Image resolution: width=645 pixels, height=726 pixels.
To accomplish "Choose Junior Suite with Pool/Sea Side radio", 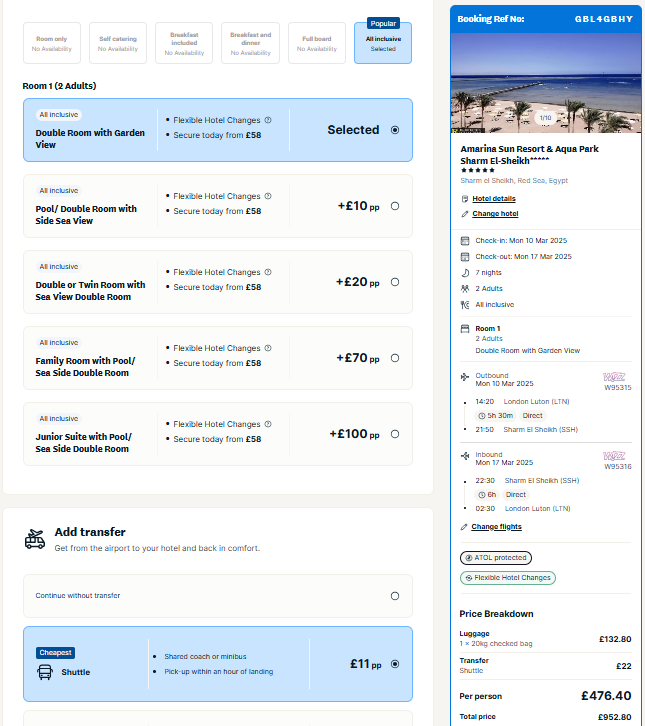I will tap(395, 434).
